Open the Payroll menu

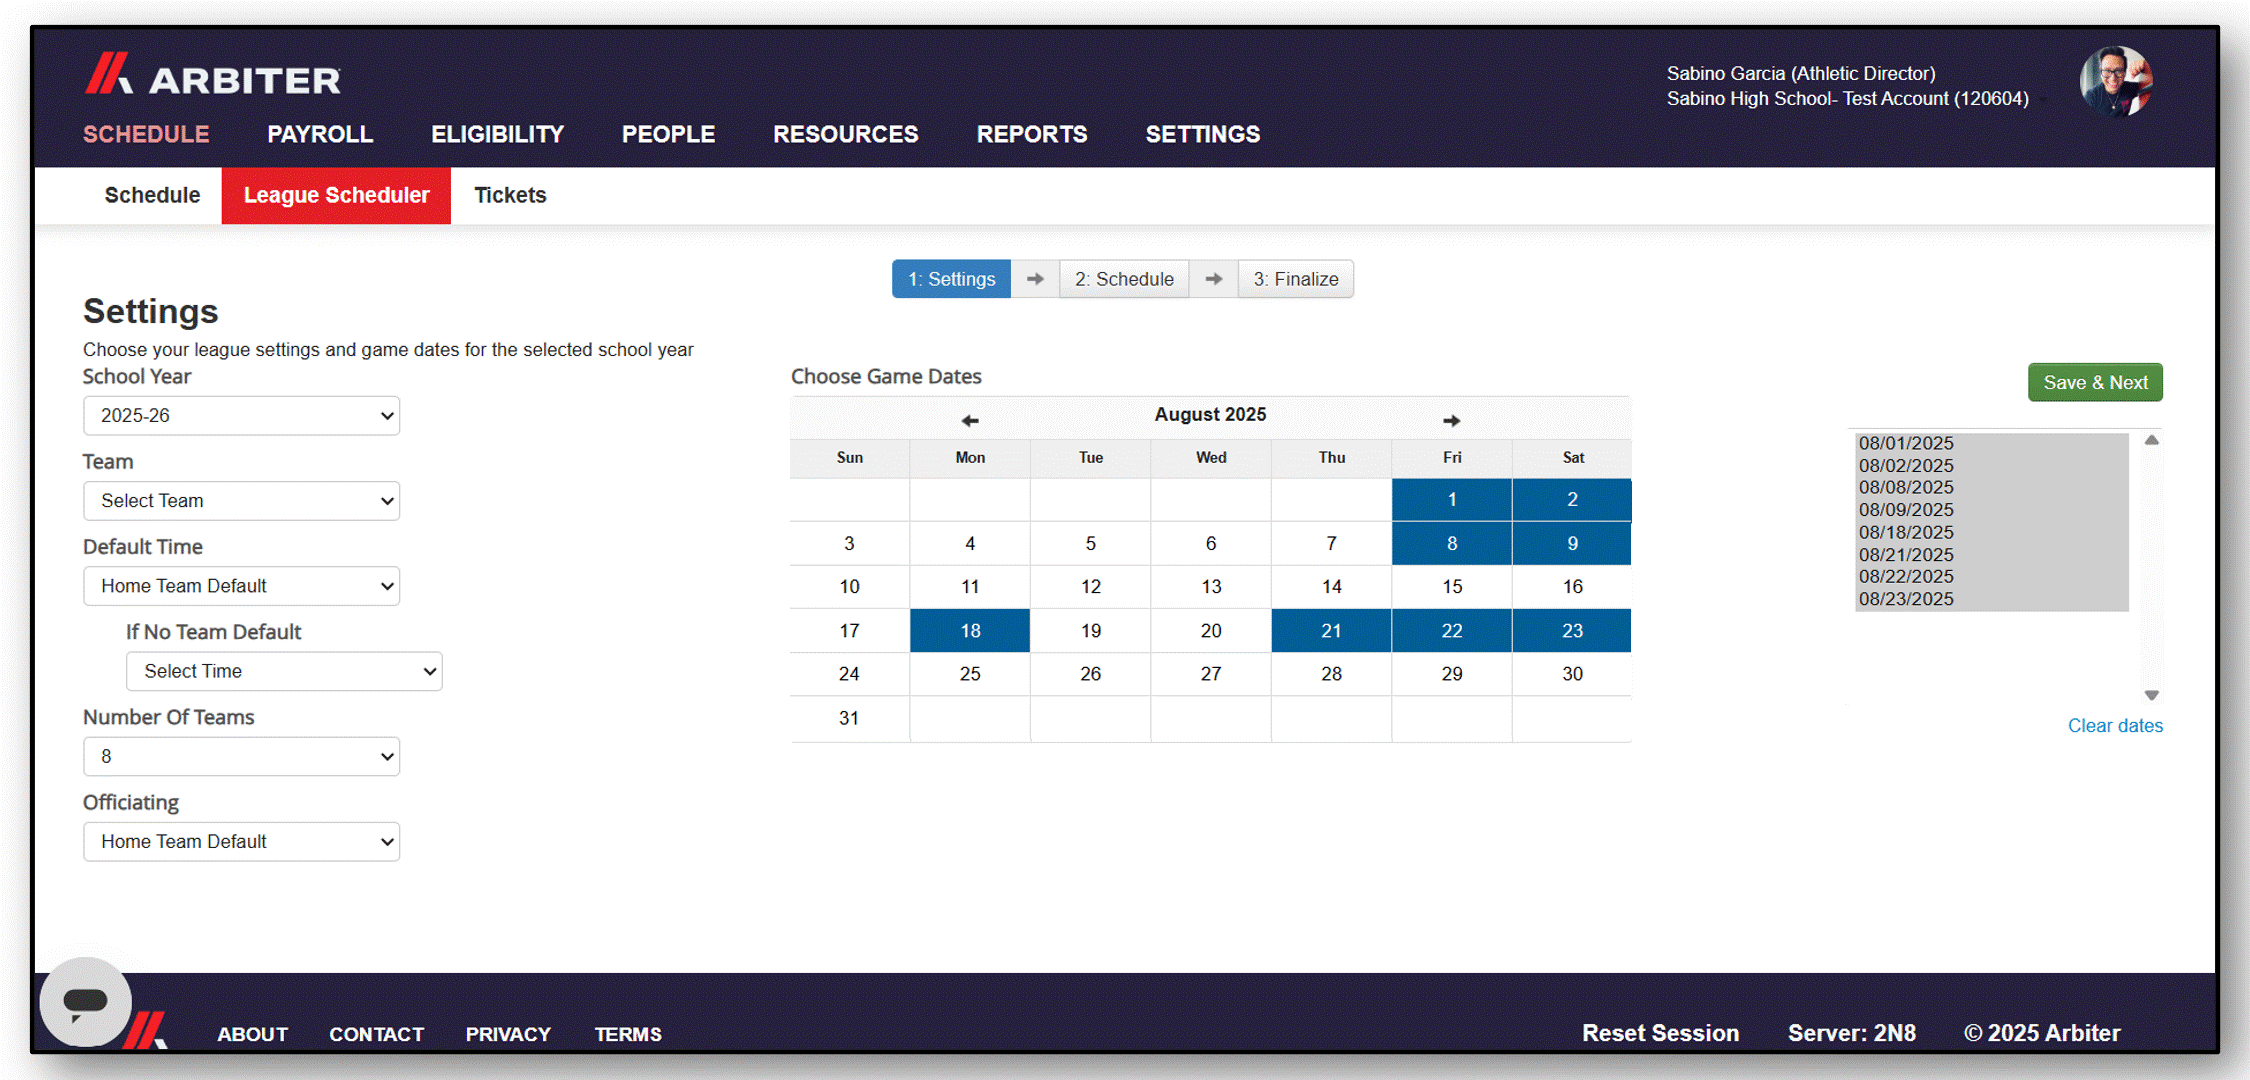tap(319, 134)
